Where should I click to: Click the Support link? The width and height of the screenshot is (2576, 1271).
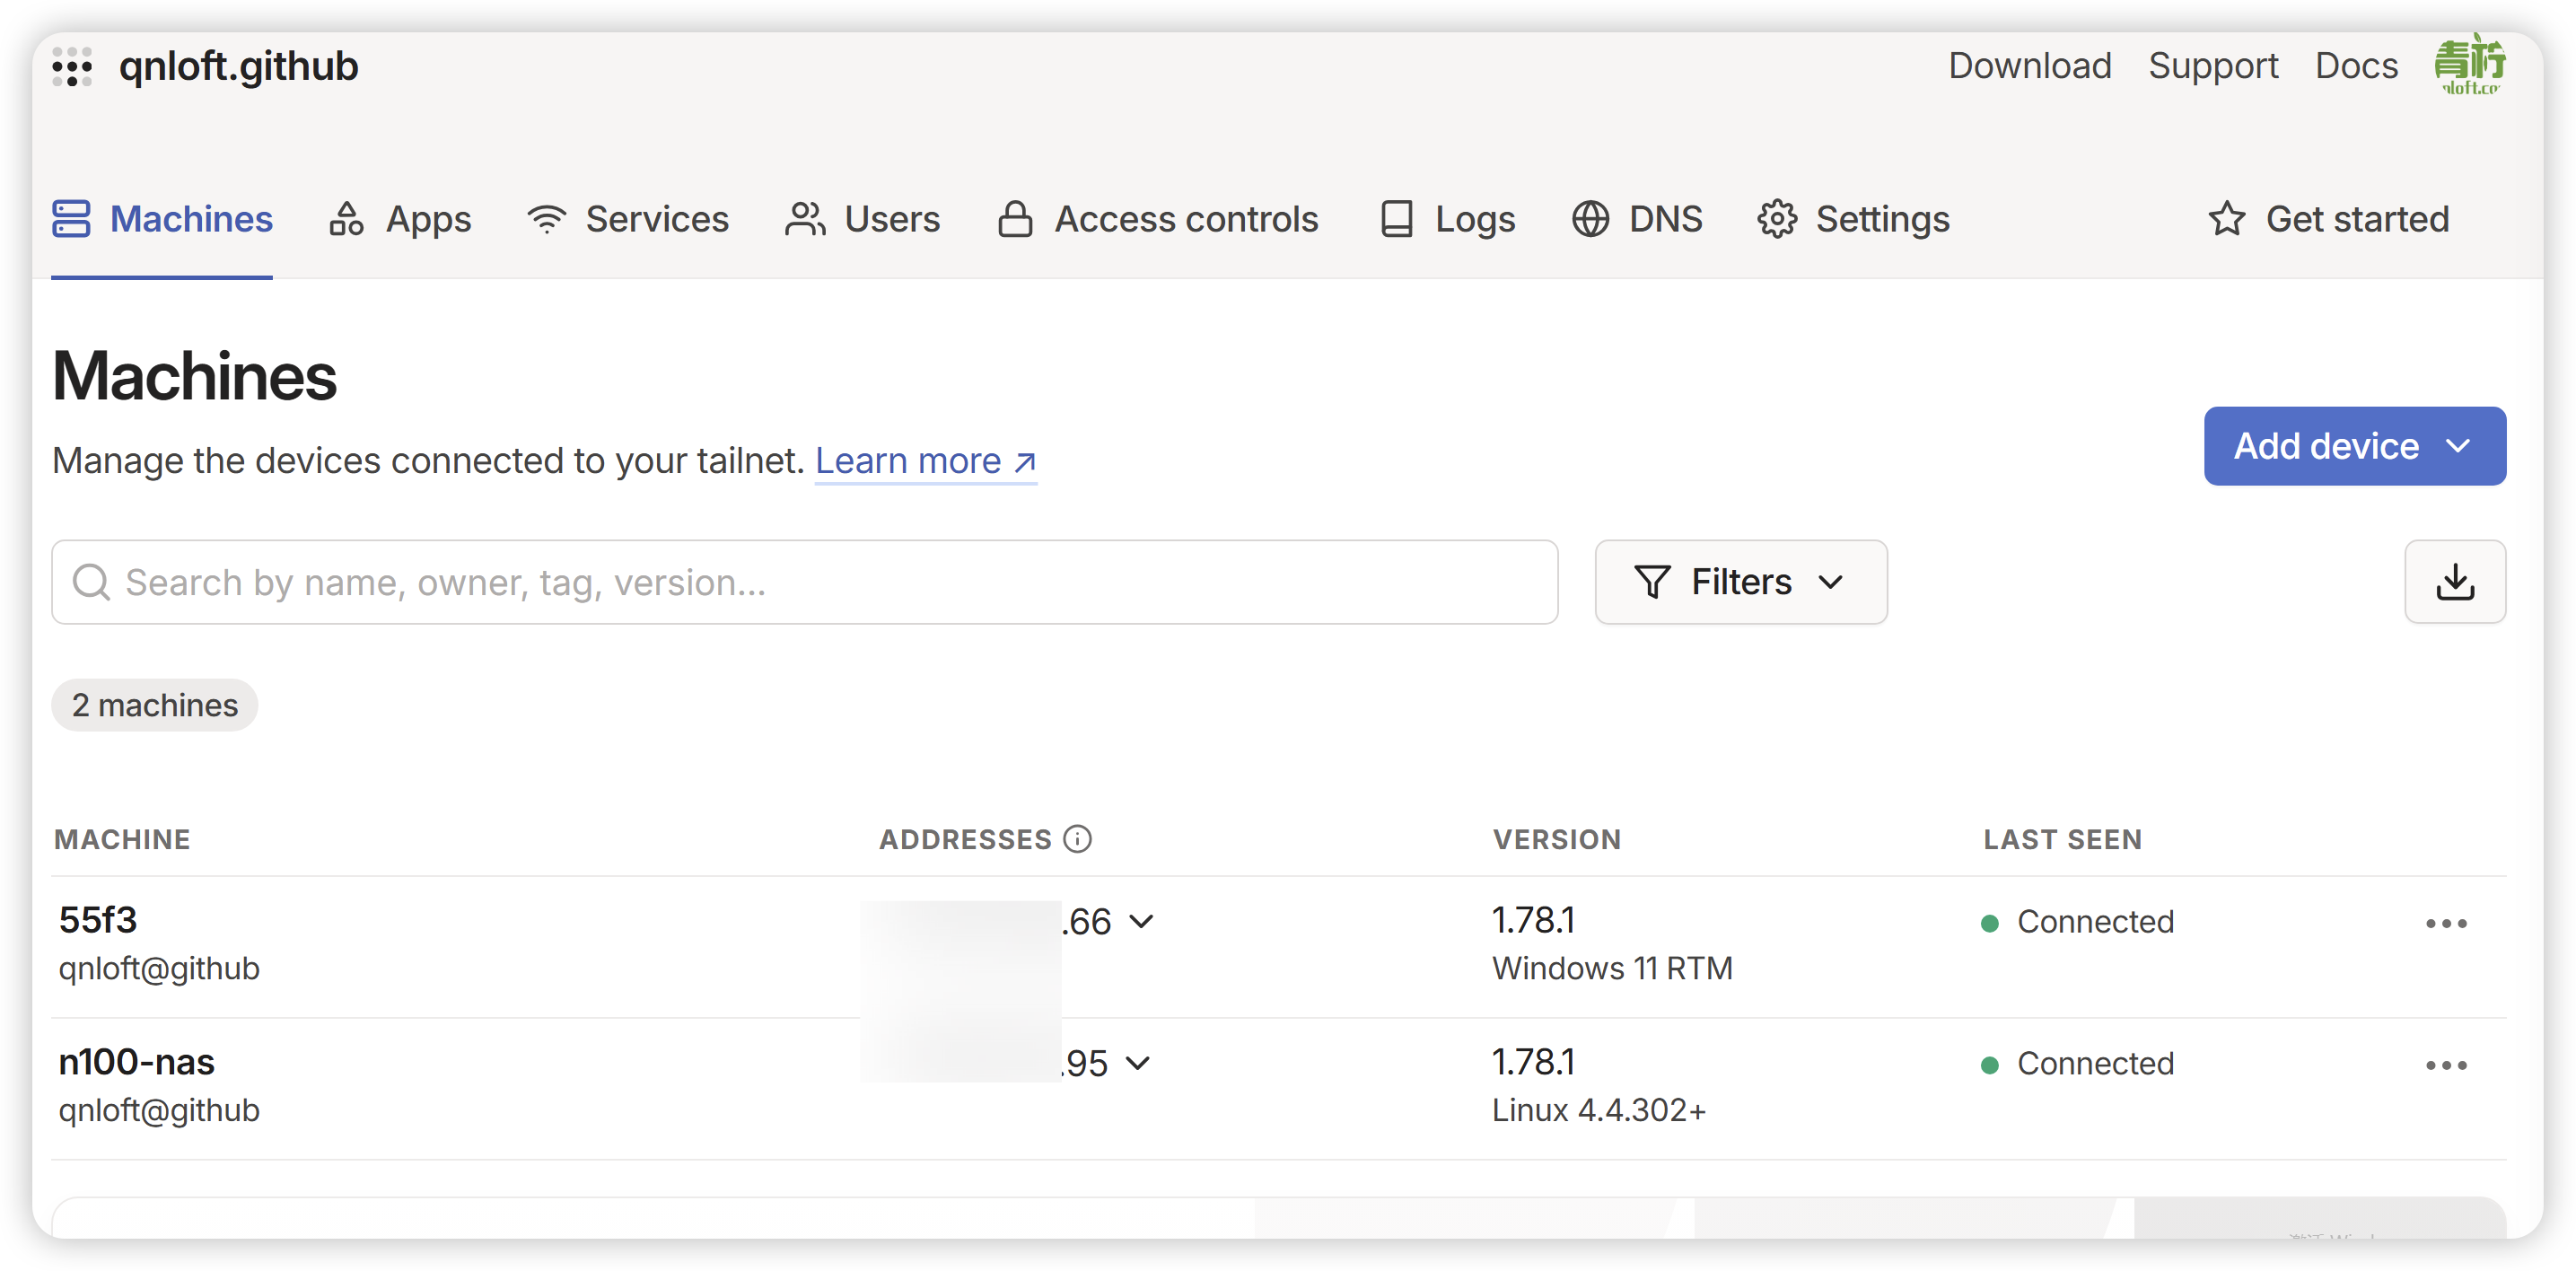coord(2213,66)
